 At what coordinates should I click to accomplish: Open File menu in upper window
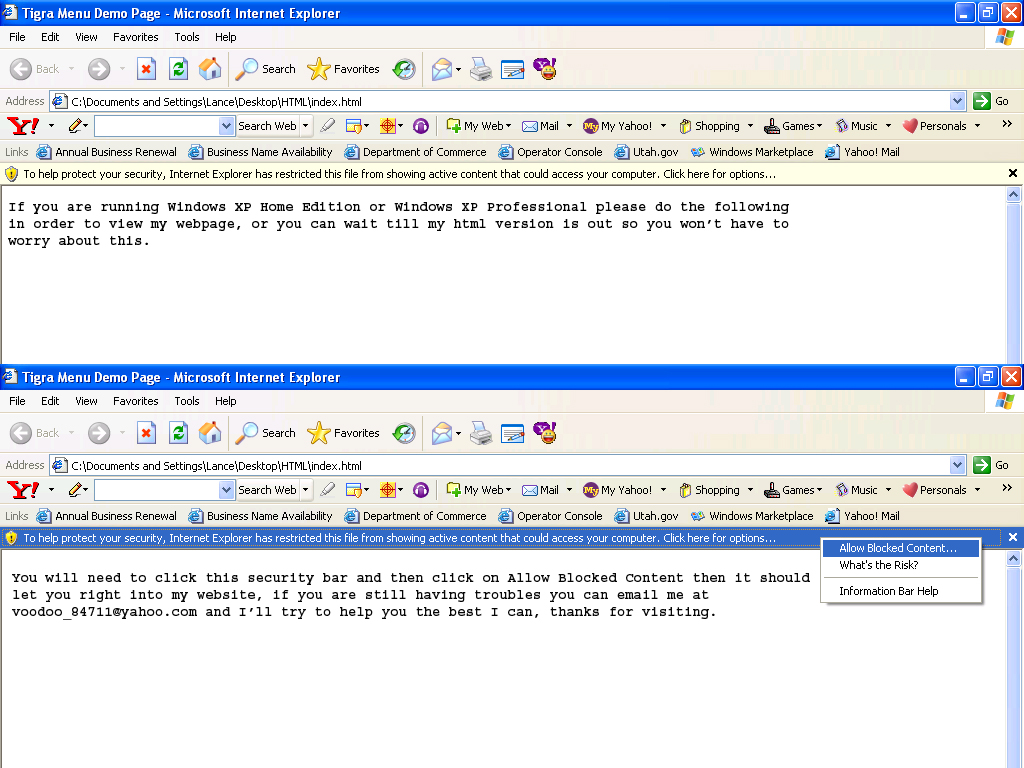pos(17,37)
